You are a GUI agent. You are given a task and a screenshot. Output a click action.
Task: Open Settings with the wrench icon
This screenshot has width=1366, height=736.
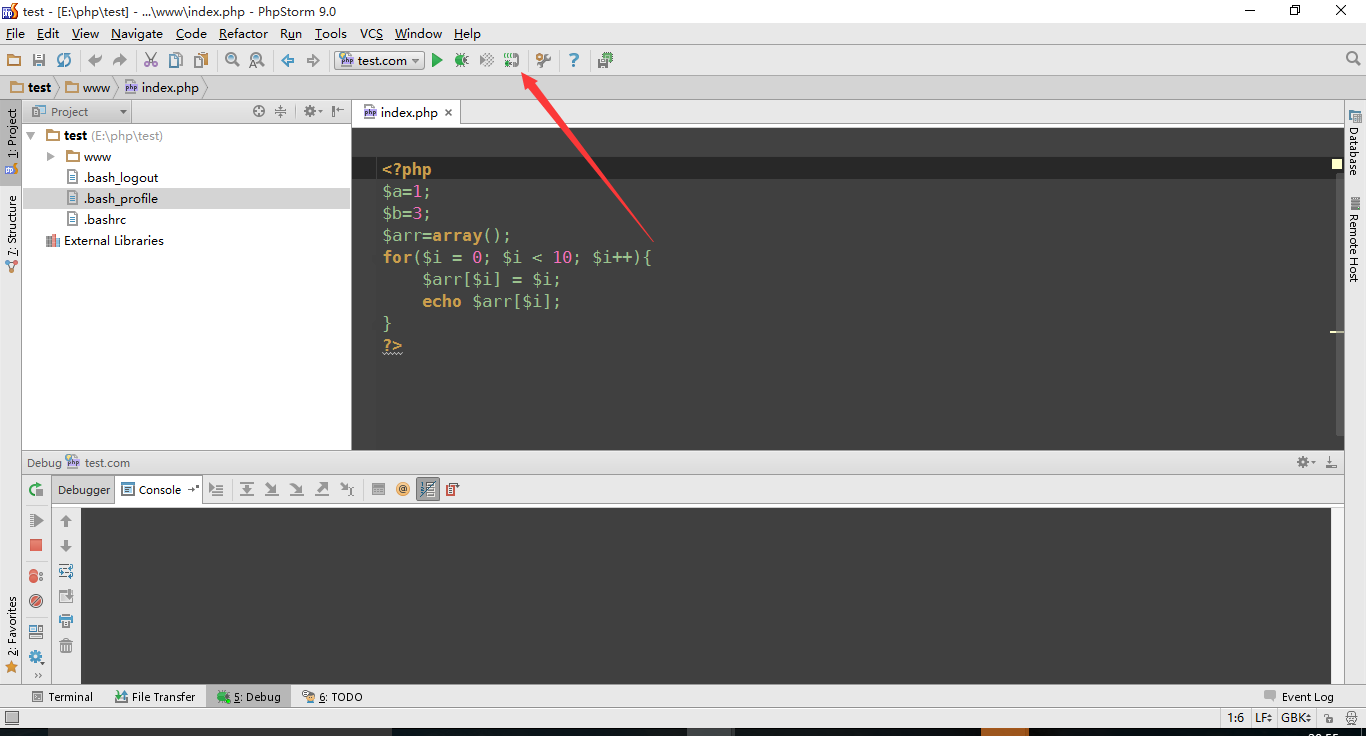(x=543, y=61)
